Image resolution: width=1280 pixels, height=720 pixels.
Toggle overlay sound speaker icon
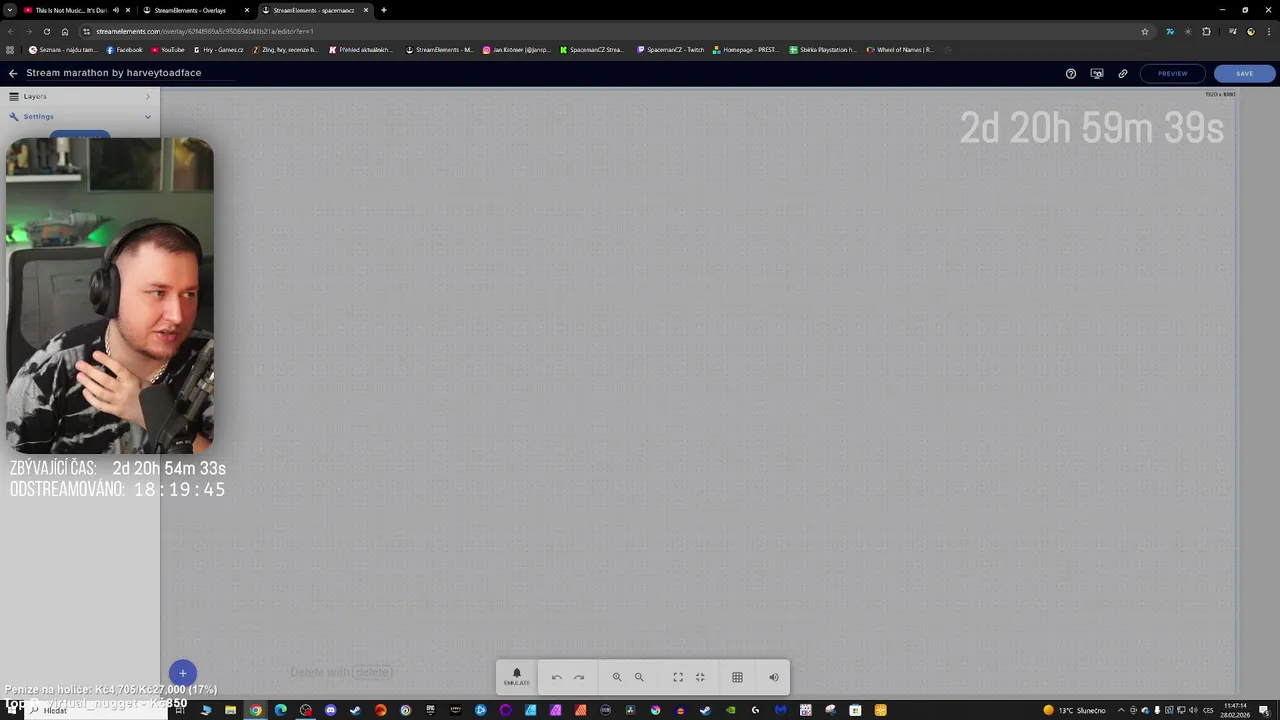pyautogui.click(x=774, y=677)
